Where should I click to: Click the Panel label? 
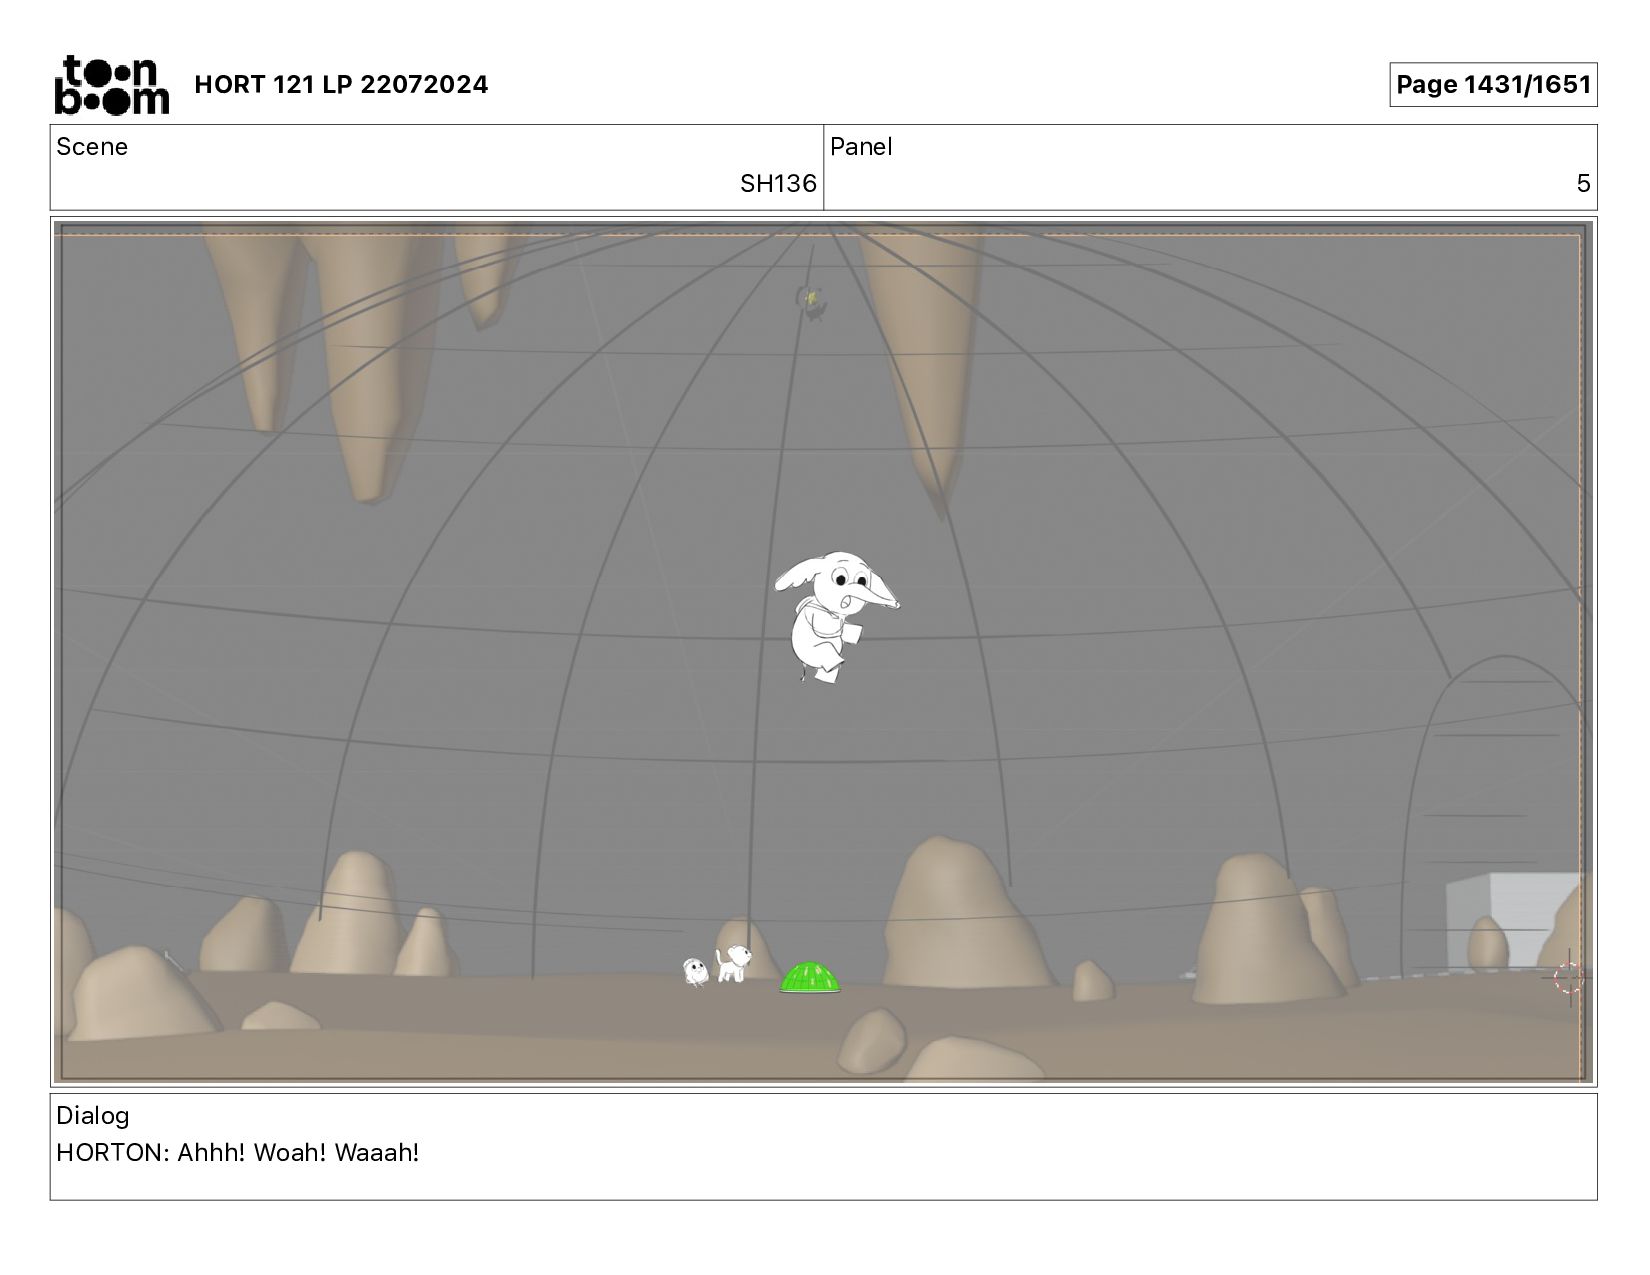click(861, 147)
